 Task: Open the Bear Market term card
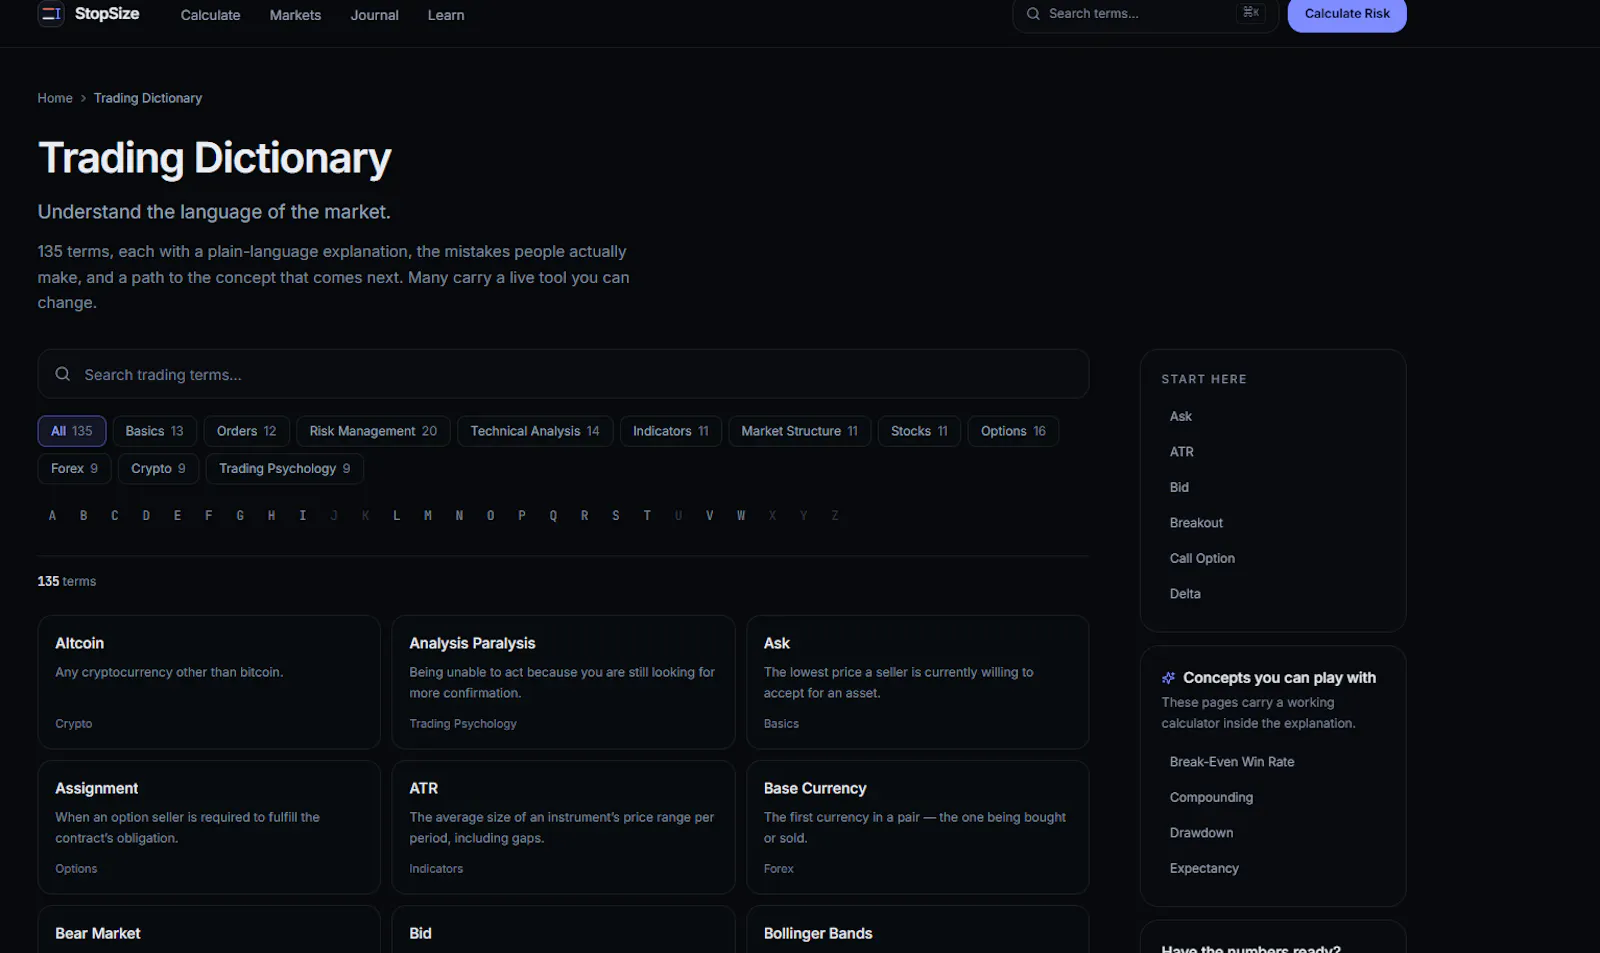coord(209,930)
